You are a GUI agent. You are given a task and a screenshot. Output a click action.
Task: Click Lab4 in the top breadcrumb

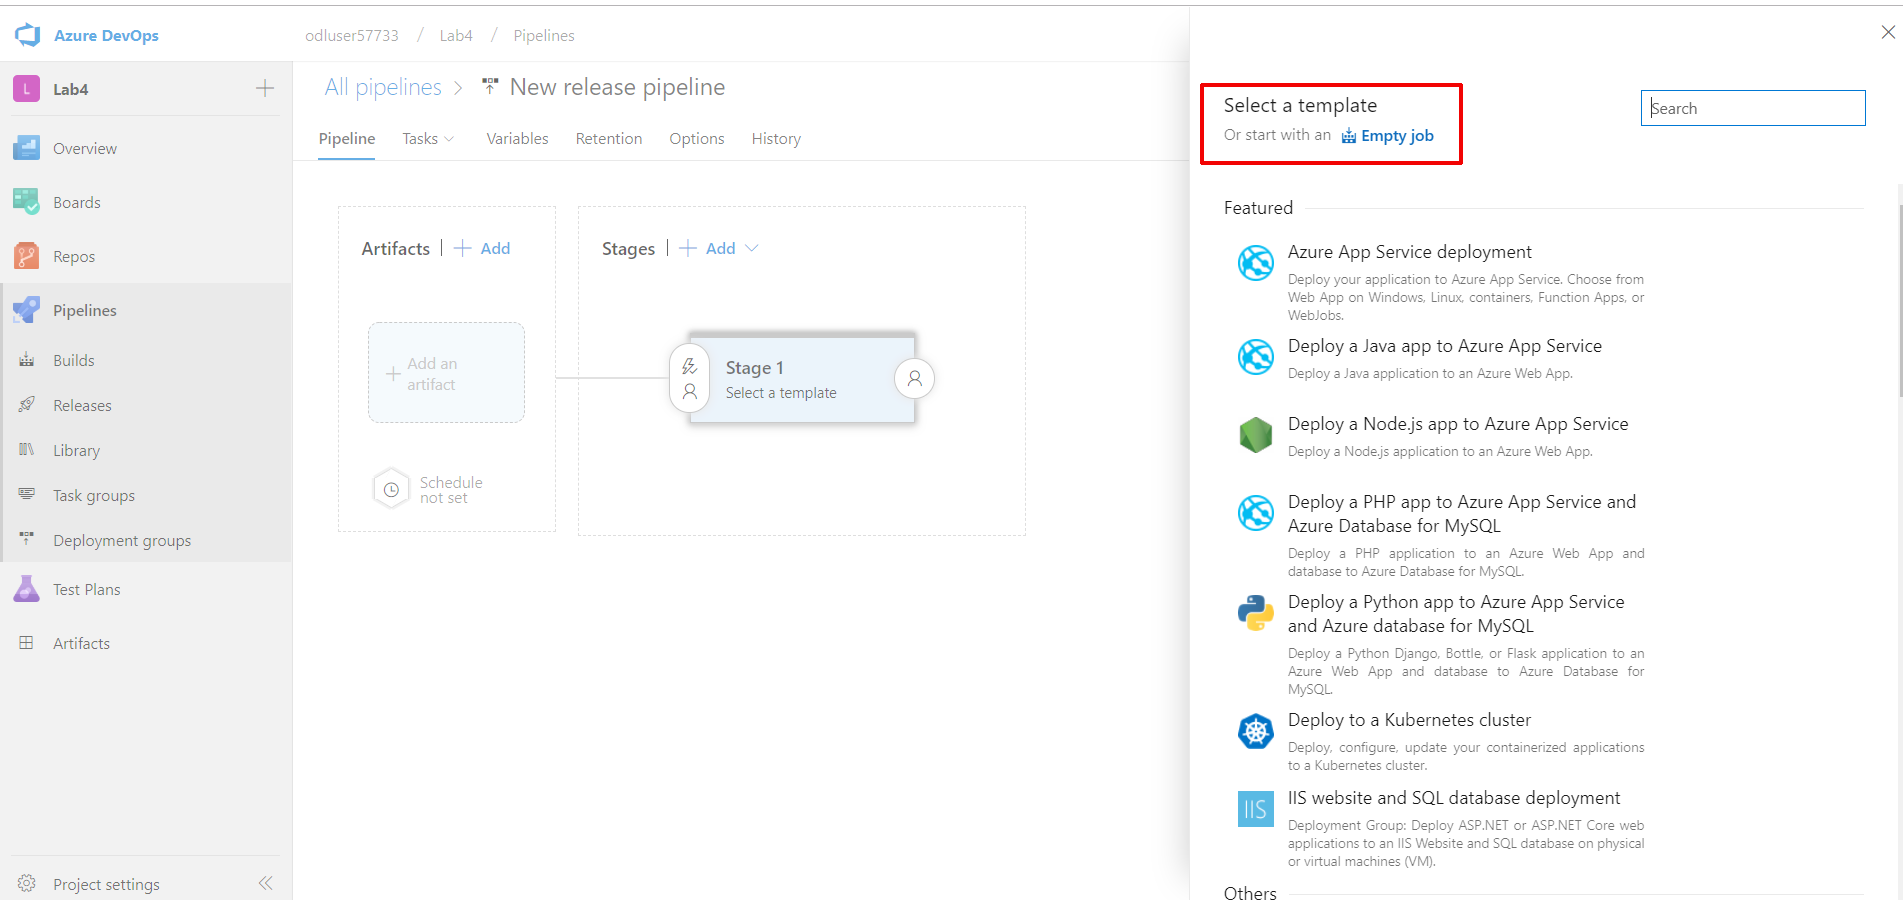tap(456, 35)
